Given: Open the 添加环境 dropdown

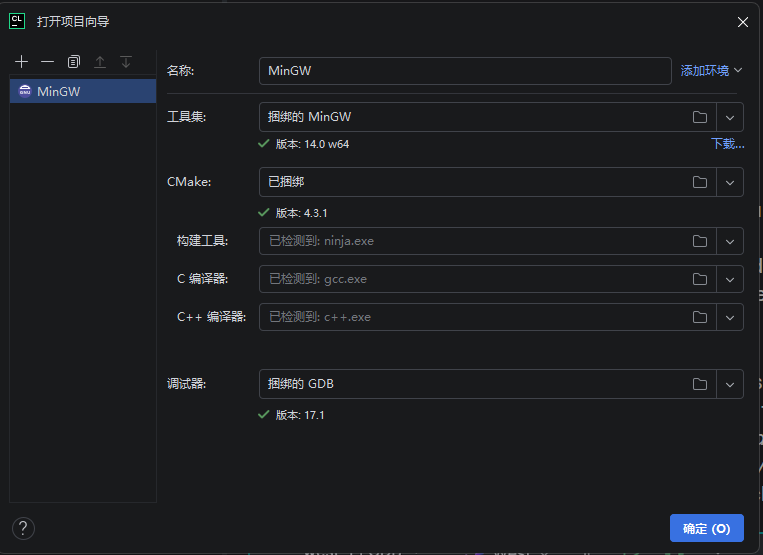Looking at the screenshot, I should (x=711, y=71).
